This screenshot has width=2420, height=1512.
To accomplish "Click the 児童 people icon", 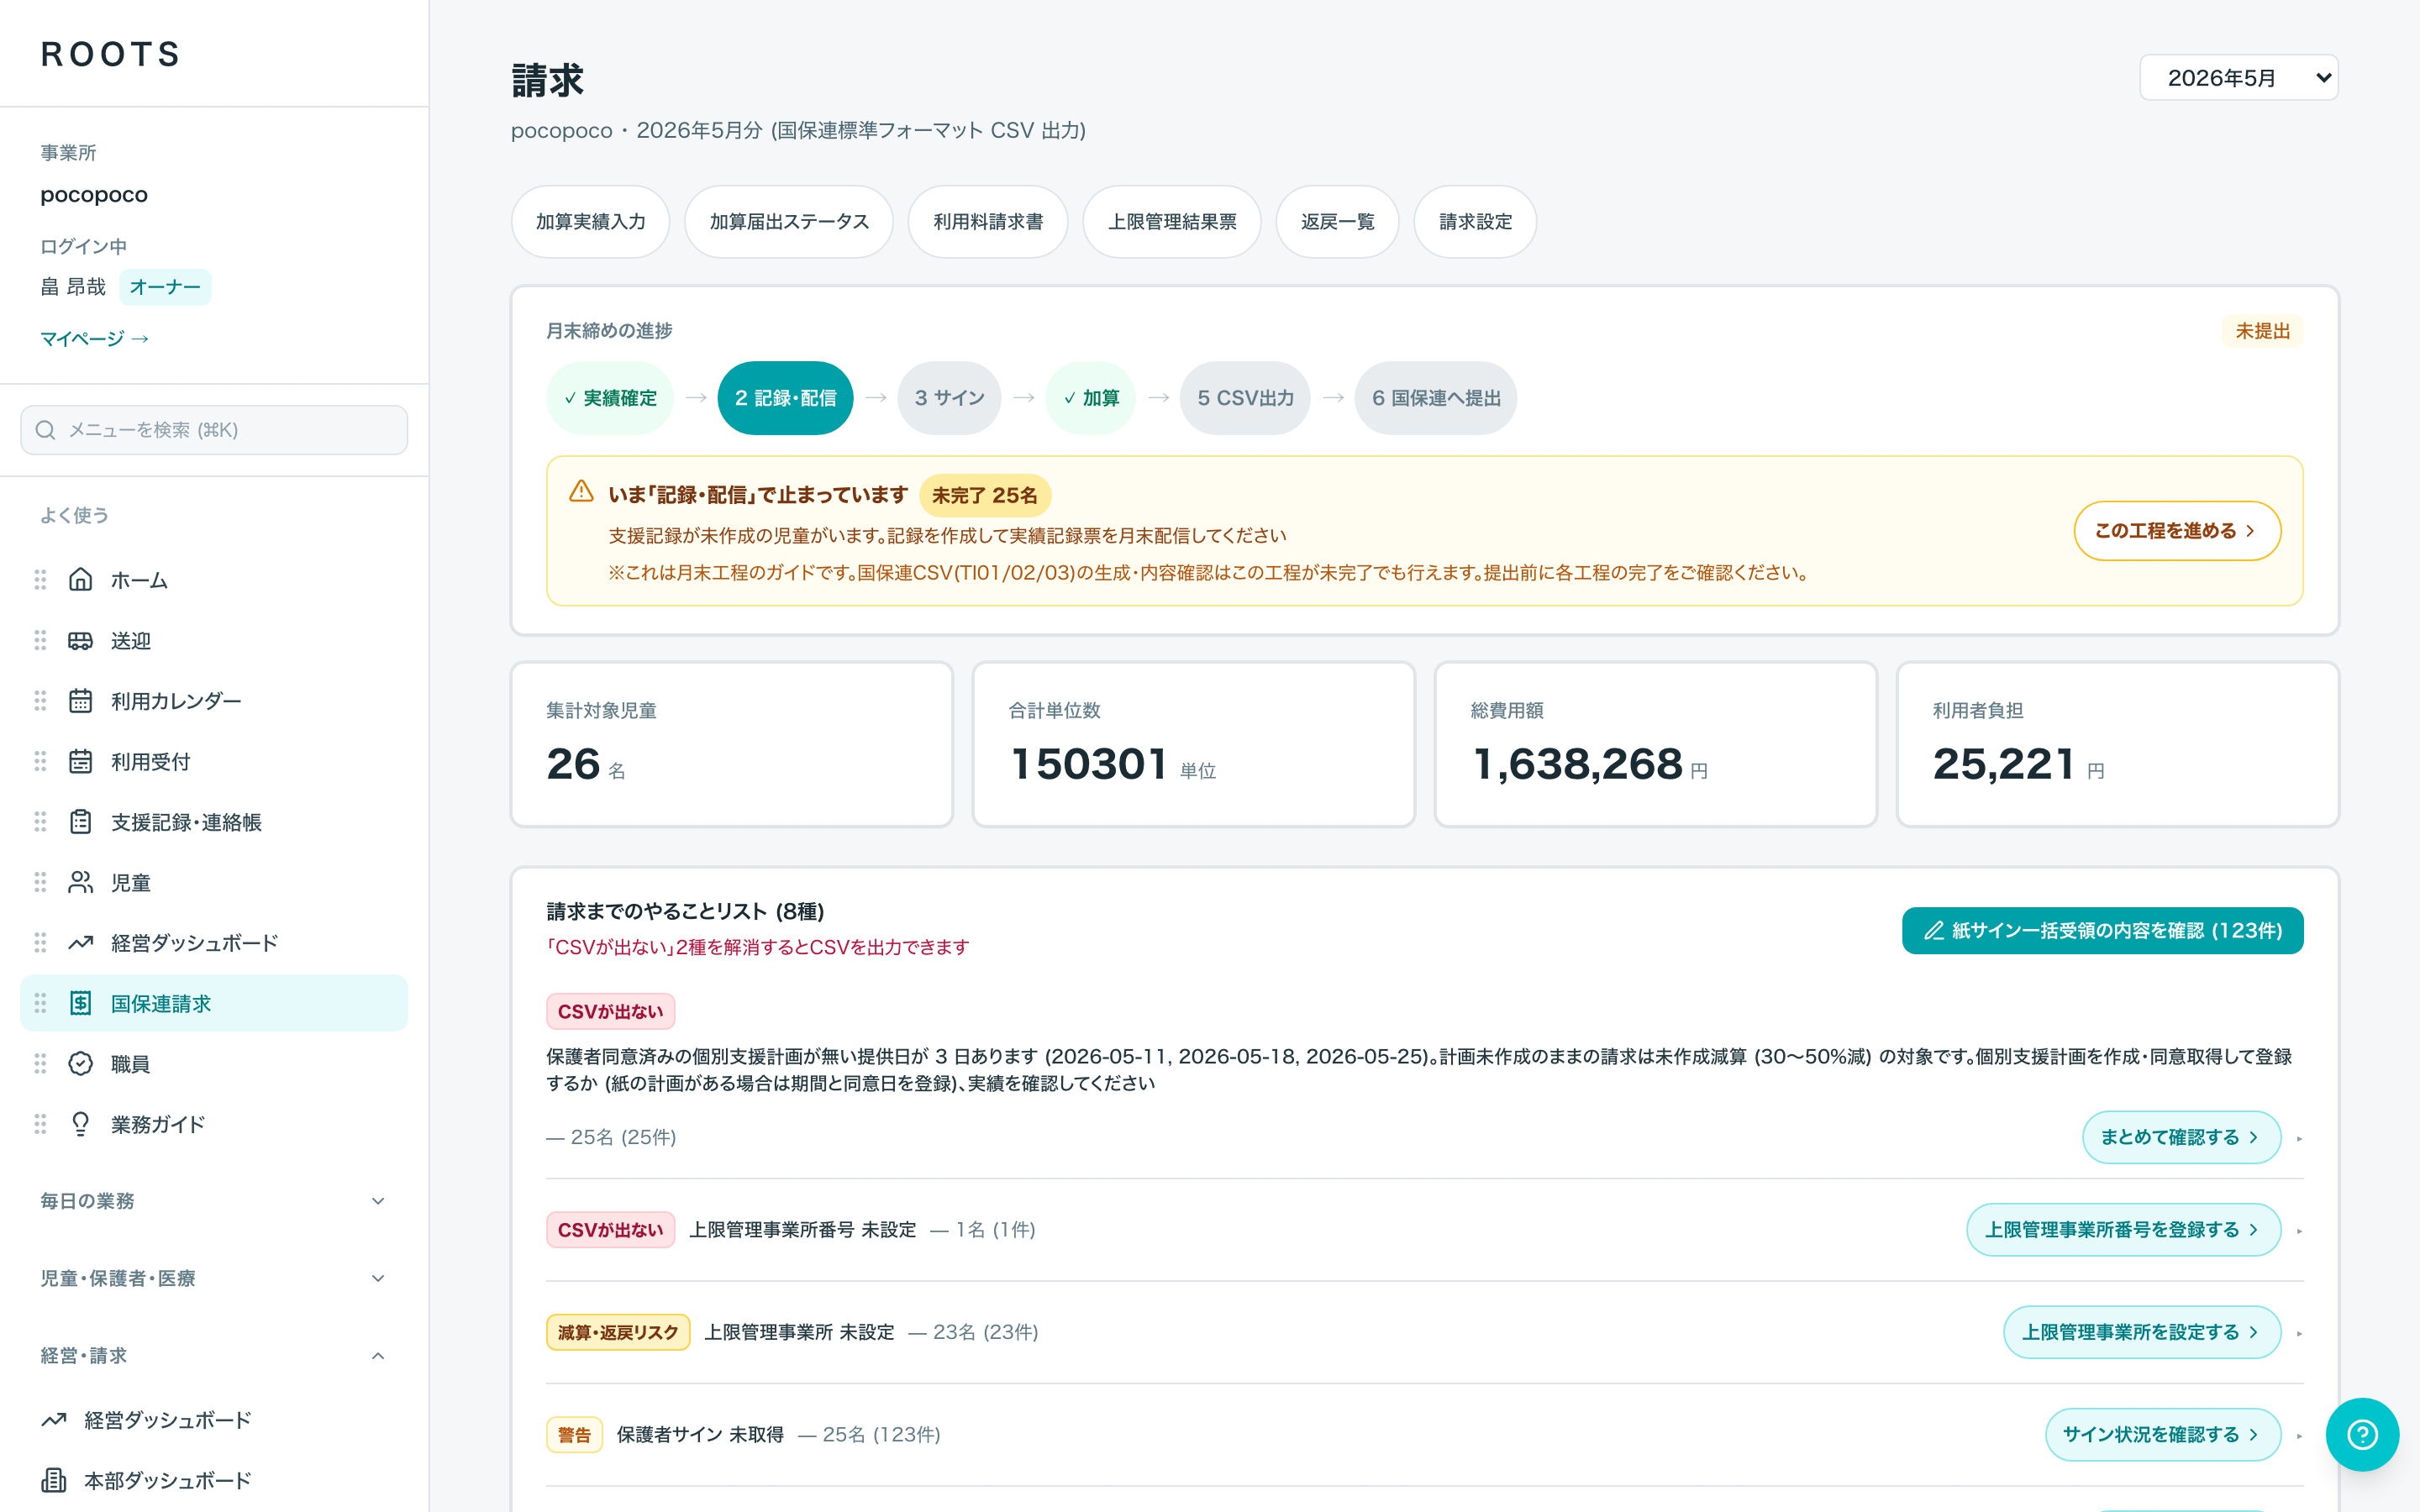I will [80, 883].
